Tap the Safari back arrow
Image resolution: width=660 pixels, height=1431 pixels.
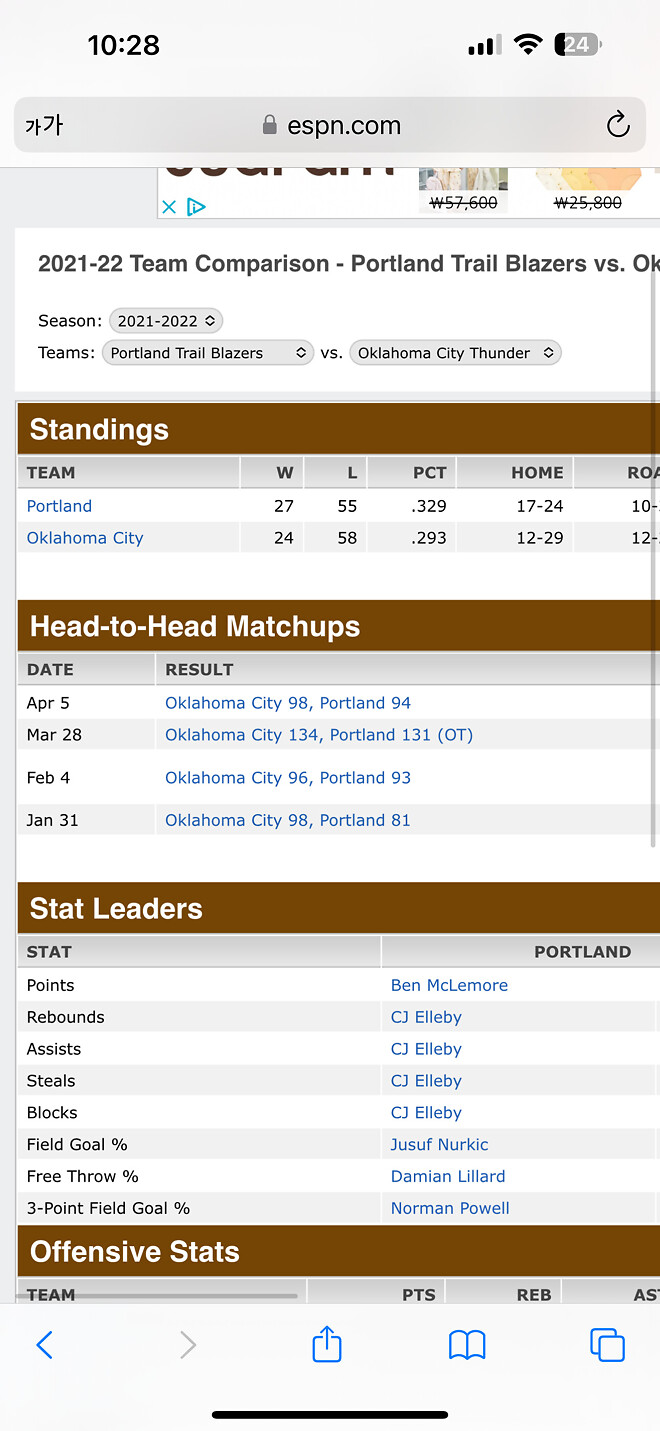click(44, 1345)
